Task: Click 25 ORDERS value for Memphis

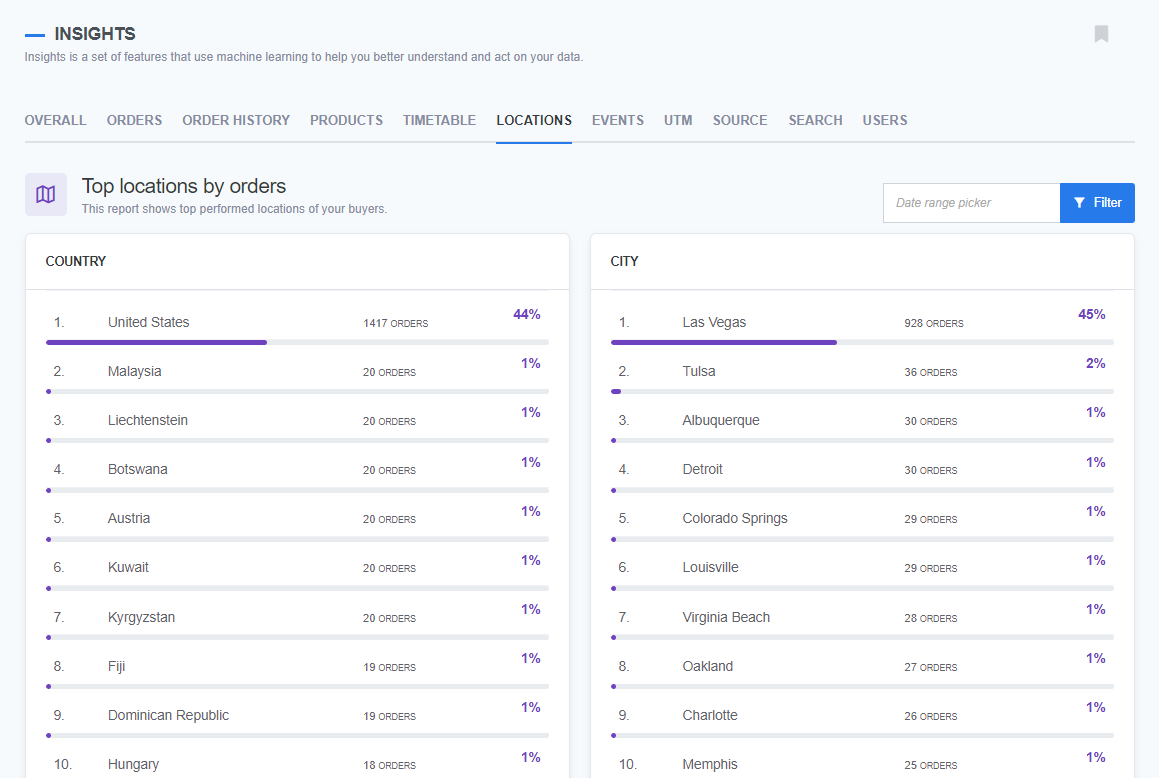Action: coord(931,765)
